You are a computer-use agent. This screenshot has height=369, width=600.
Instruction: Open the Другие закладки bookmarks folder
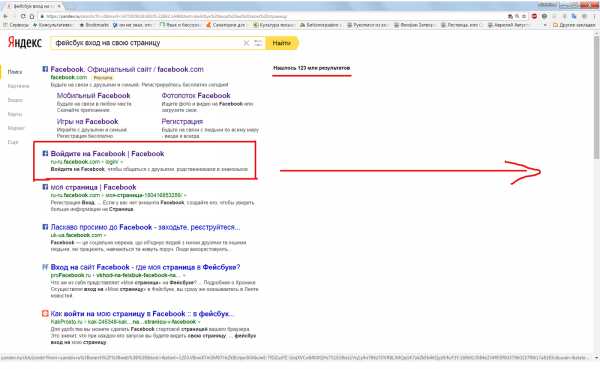click(574, 25)
